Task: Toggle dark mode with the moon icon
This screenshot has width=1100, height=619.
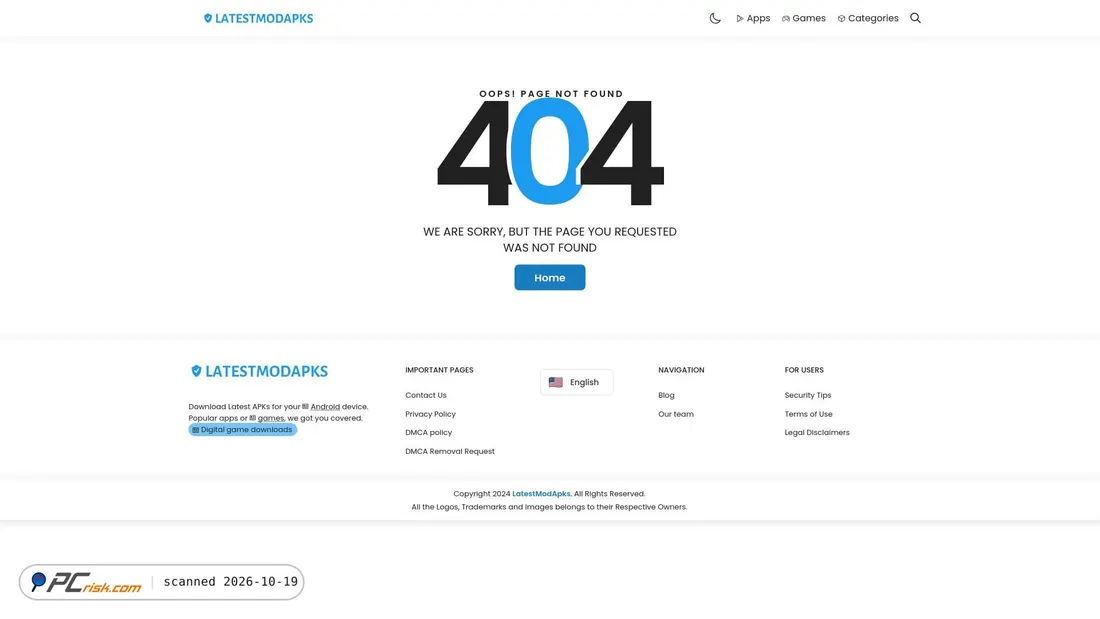Action: tap(715, 18)
